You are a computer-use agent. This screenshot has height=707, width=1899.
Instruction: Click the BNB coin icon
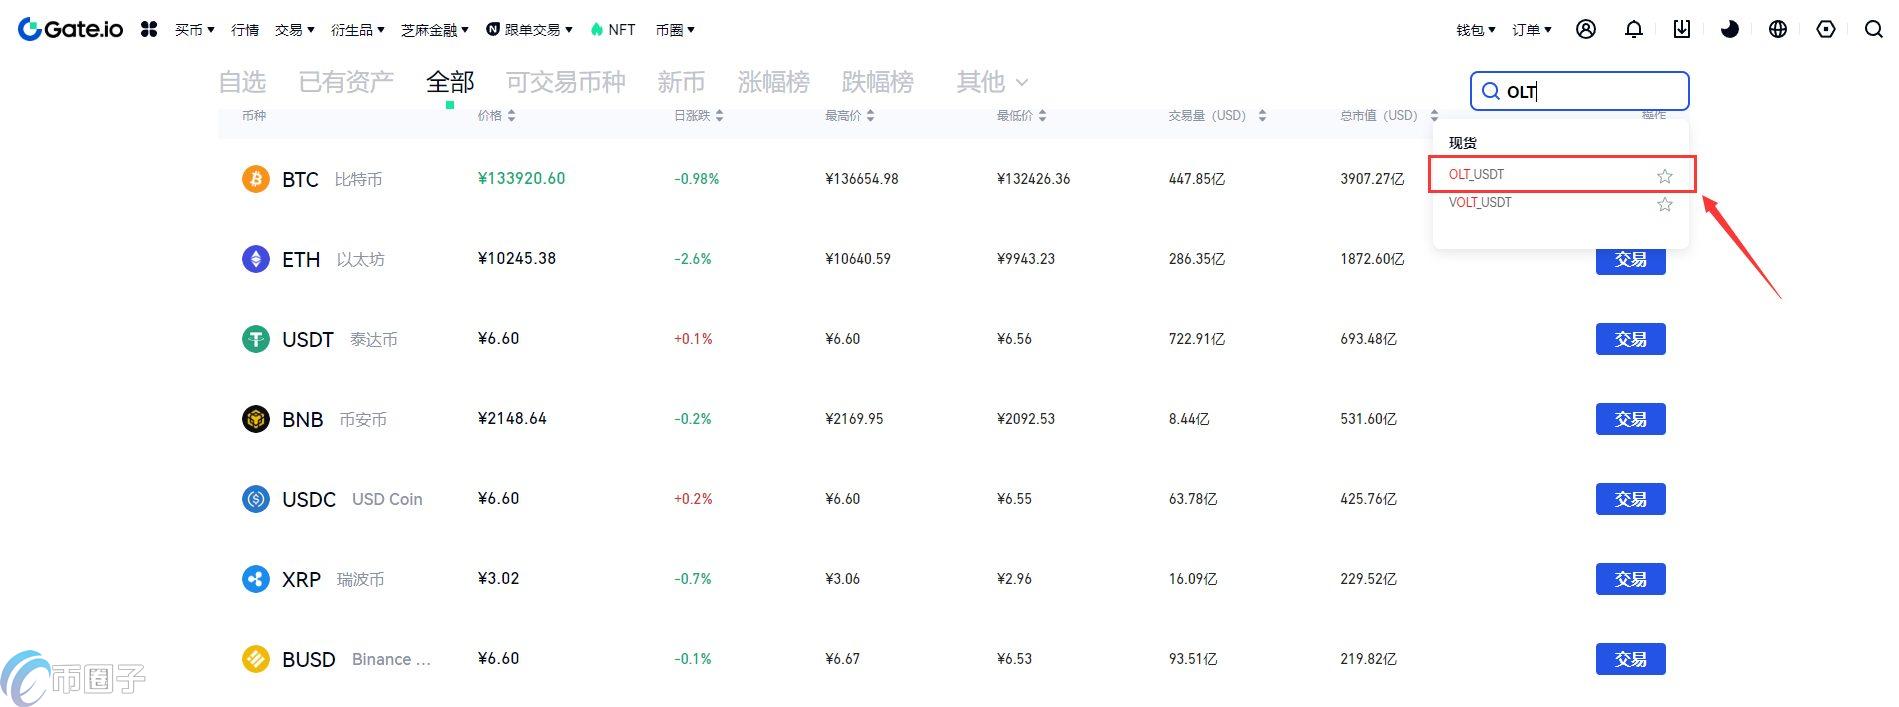(256, 419)
